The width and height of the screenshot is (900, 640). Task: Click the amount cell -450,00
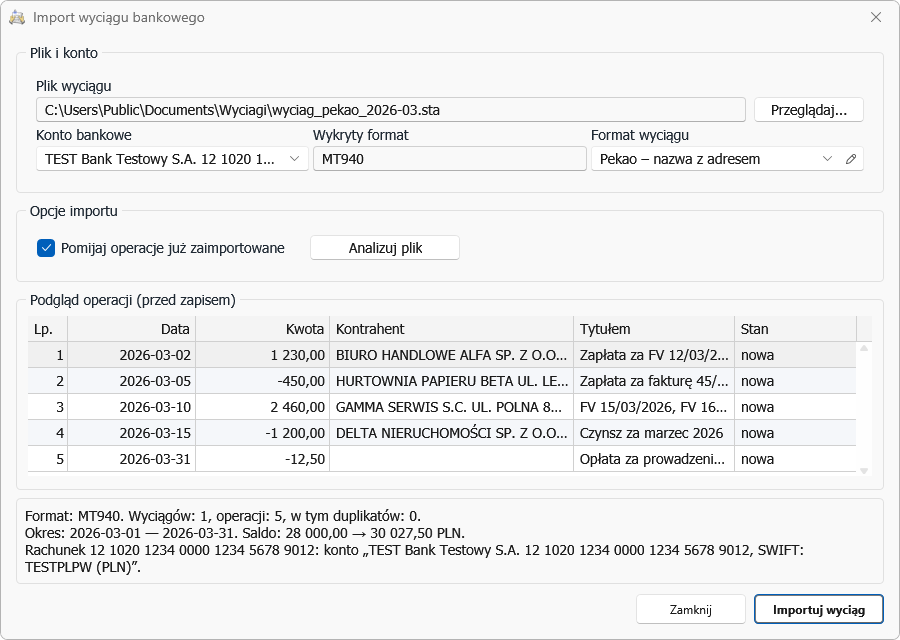pyautogui.click(x=263, y=381)
